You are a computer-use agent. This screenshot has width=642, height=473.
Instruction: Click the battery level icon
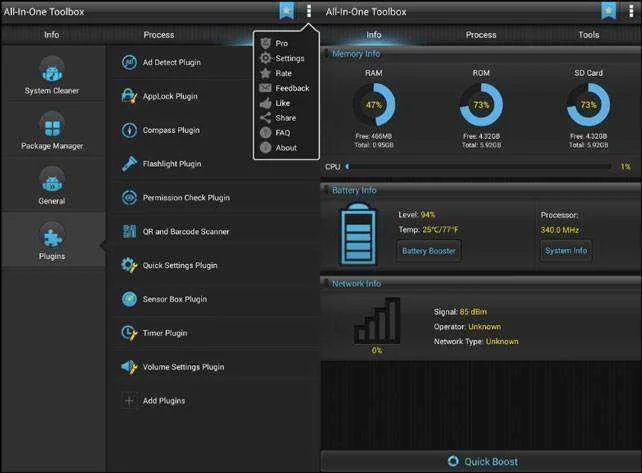[x=358, y=234]
